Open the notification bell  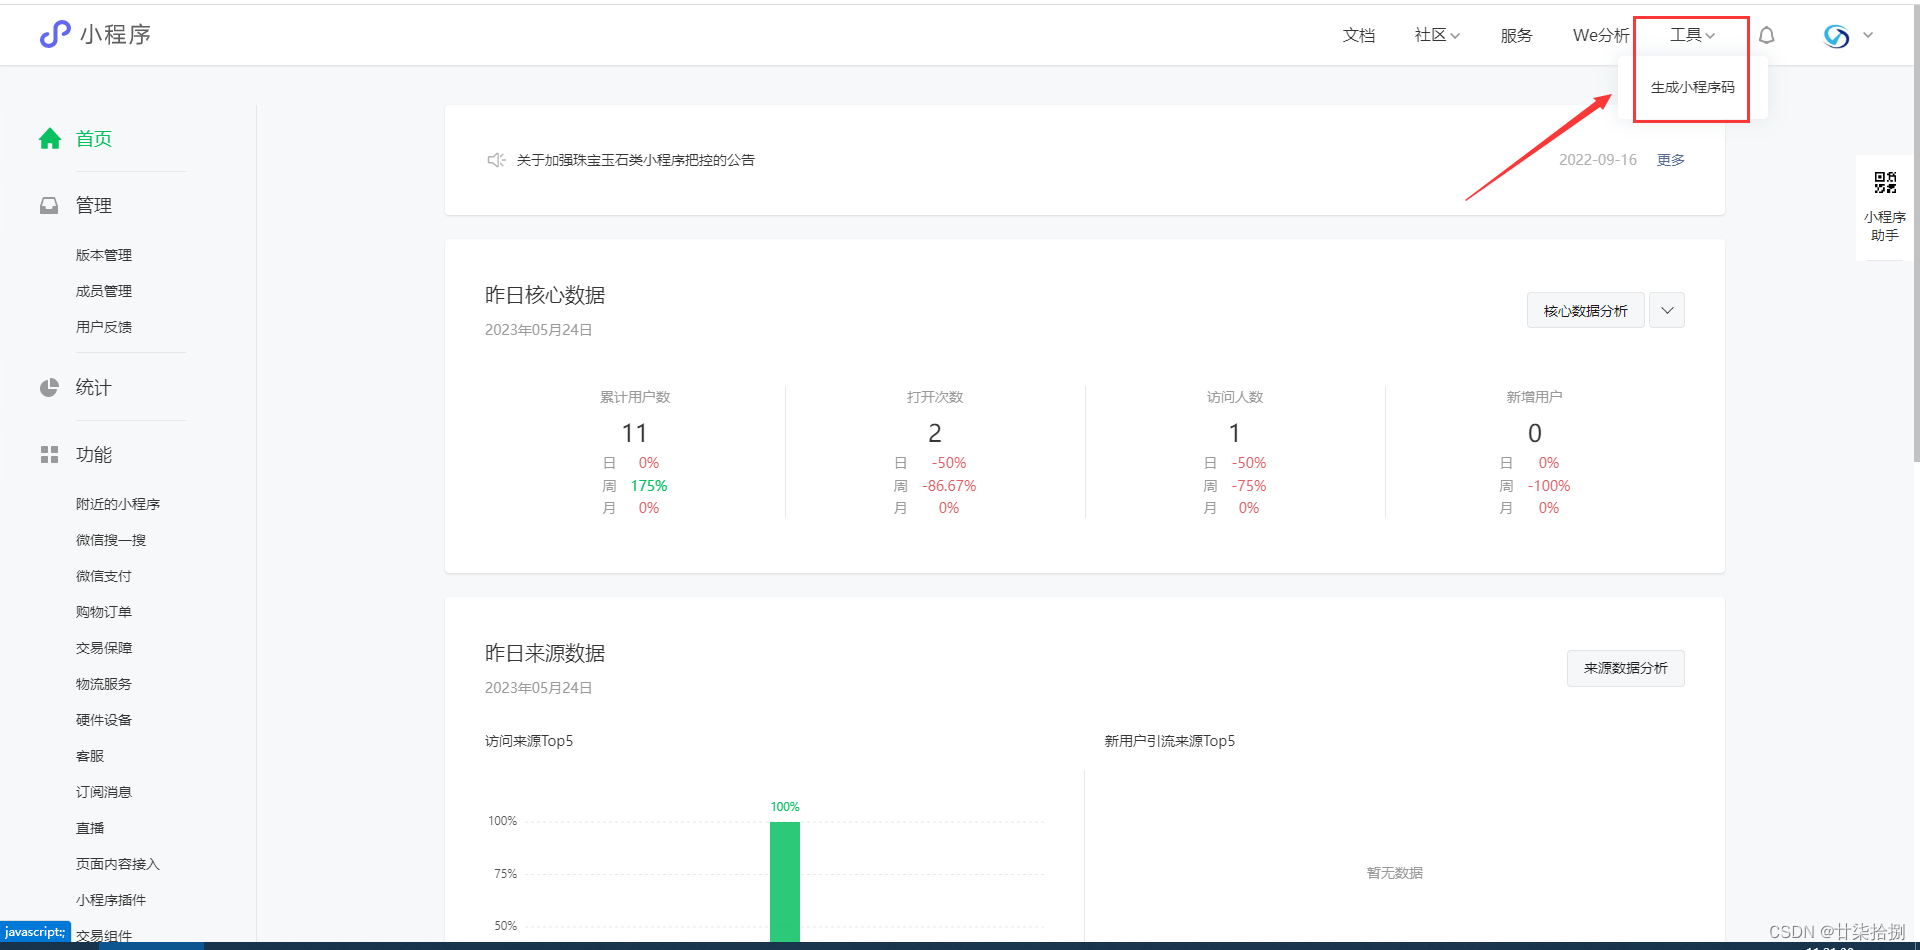click(x=1767, y=36)
